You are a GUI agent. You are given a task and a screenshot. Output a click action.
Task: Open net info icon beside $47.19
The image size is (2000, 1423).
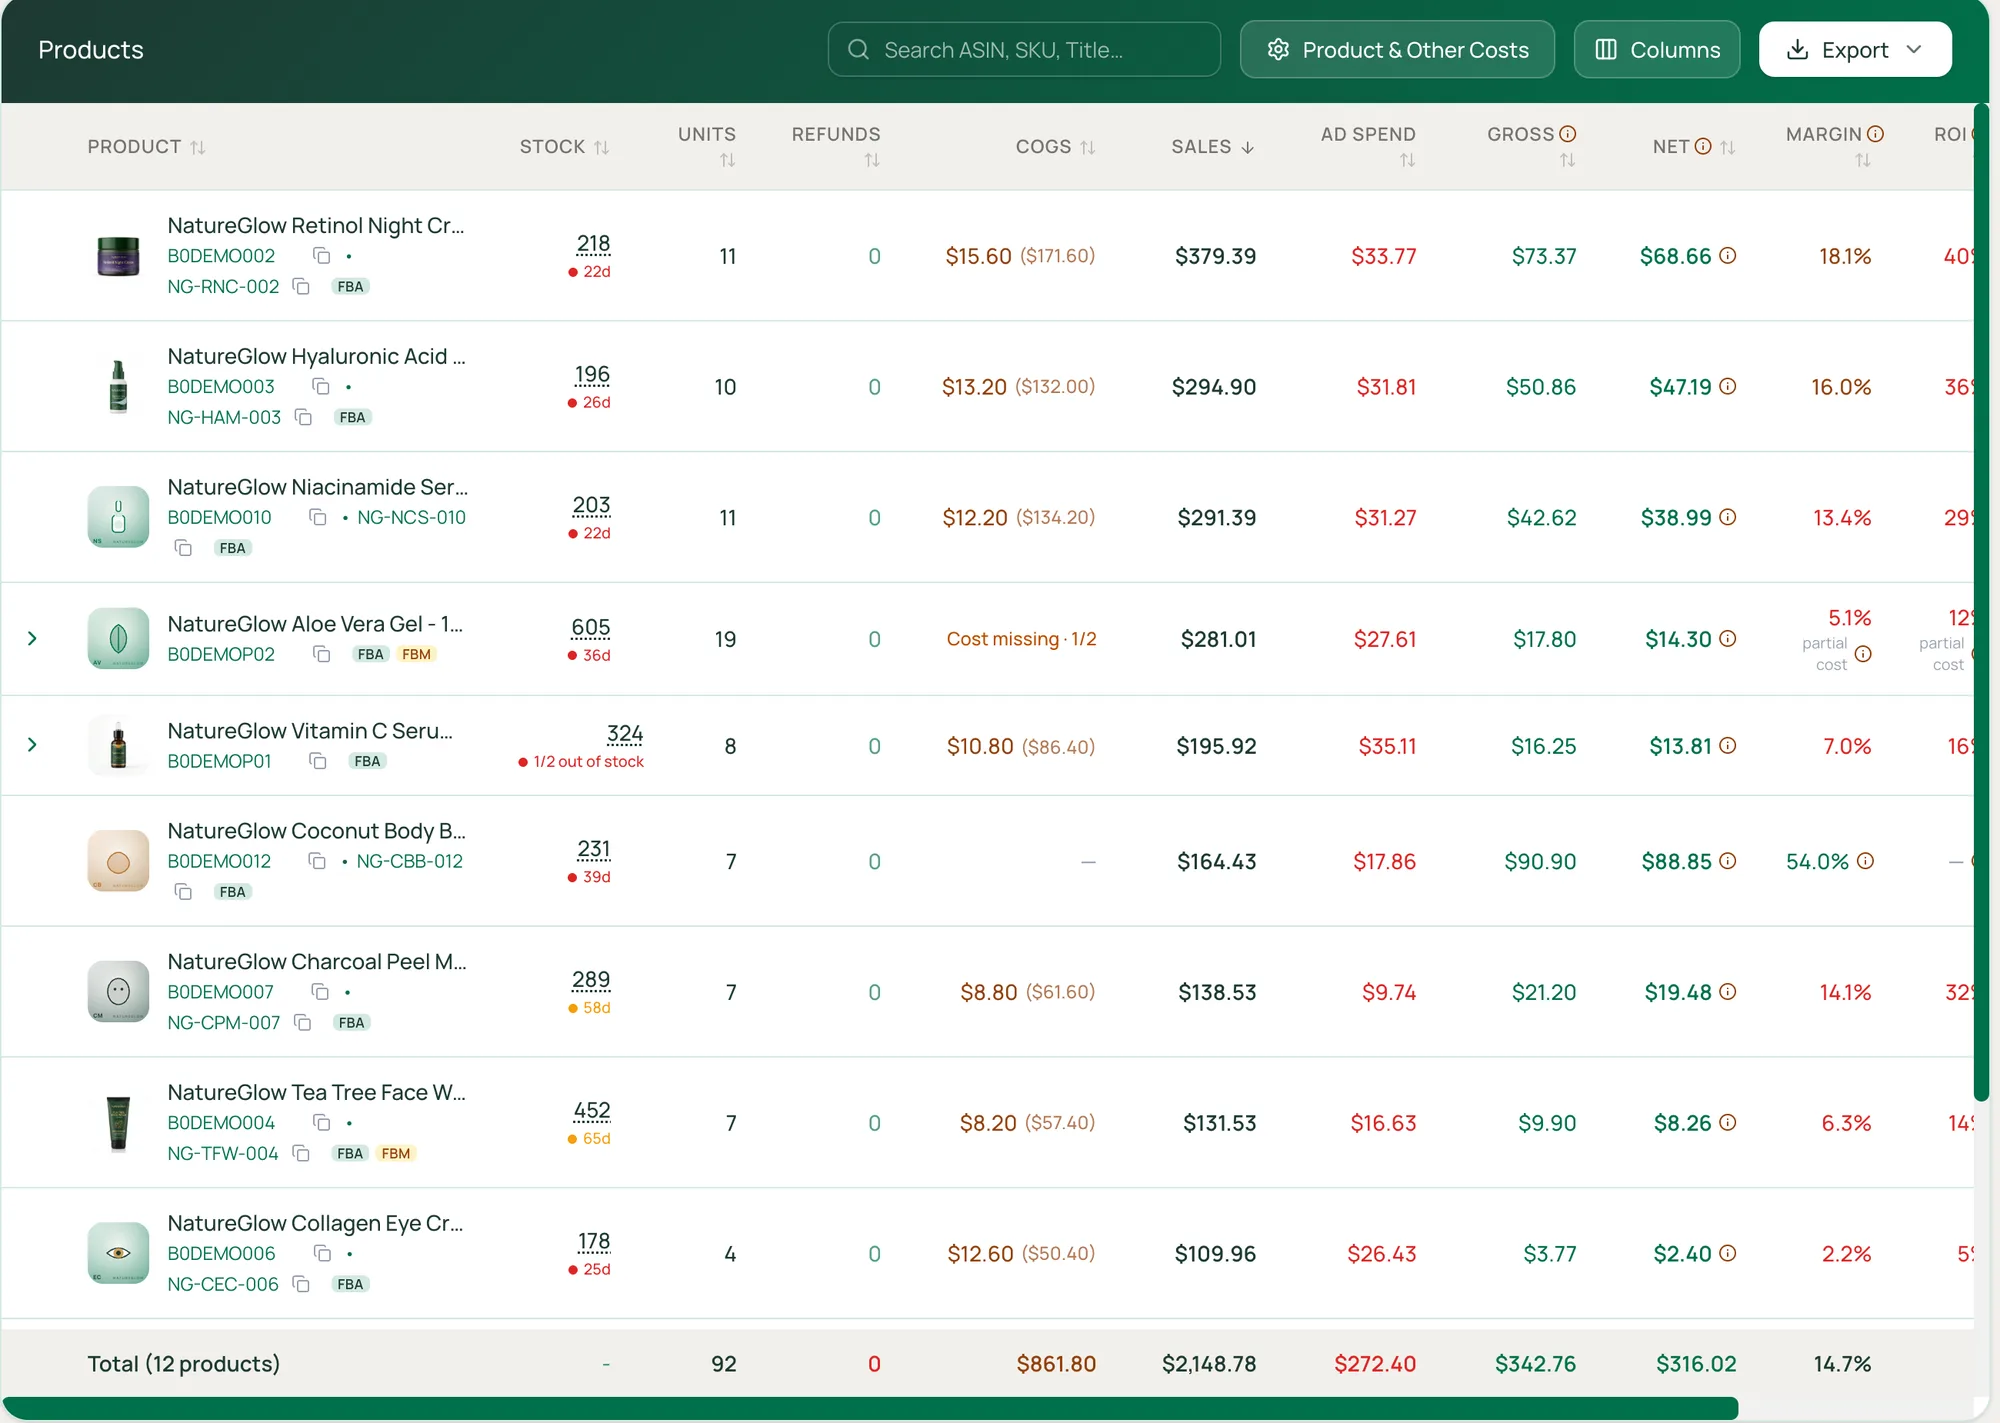pos(1727,386)
